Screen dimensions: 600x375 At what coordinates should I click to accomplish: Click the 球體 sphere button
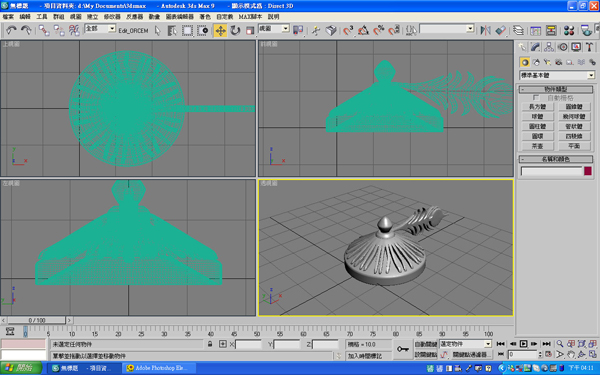(x=537, y=116)
